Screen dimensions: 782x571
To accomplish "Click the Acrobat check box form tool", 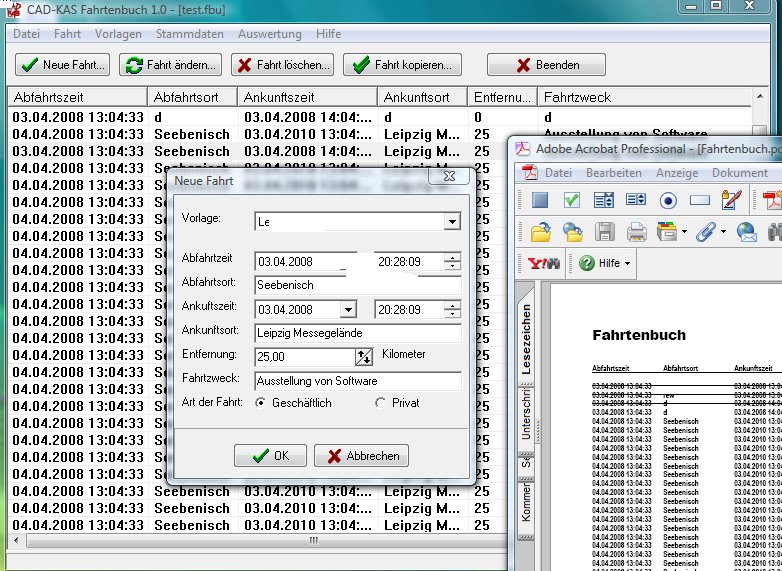I will pos(571,200).
